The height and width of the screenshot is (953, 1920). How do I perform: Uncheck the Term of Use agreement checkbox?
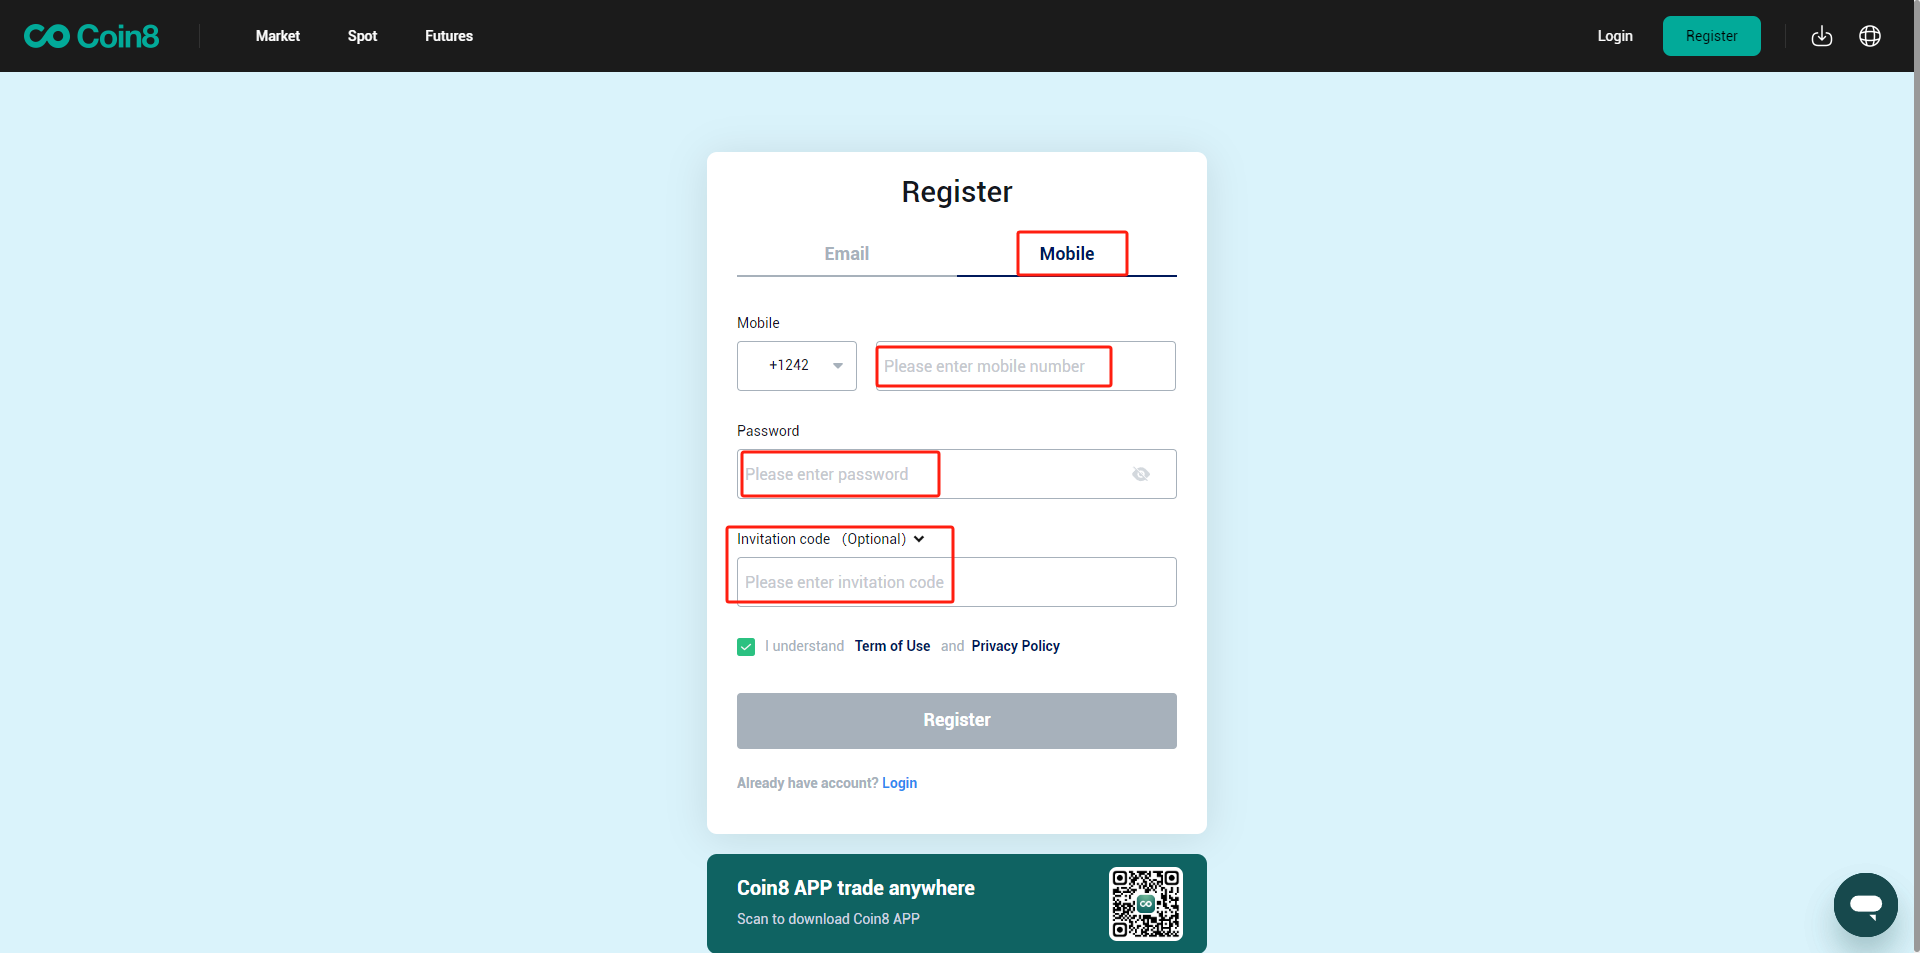pyautogui.click(x=746, y=647)
